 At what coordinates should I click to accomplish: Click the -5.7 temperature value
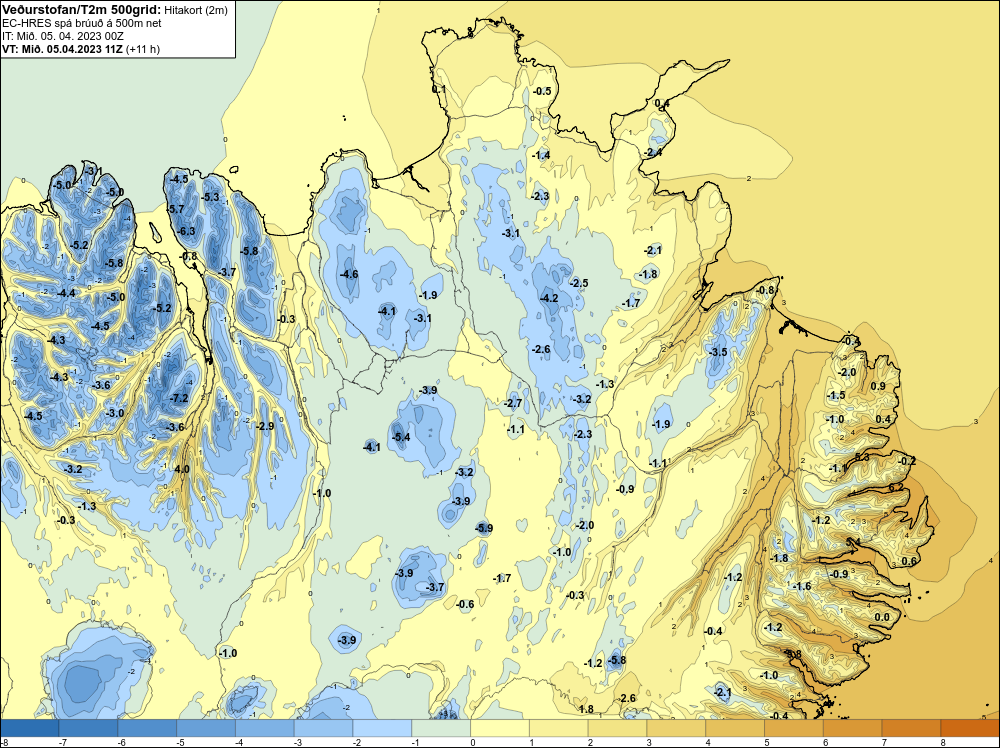pyautogui.click(x=175, y=209)
